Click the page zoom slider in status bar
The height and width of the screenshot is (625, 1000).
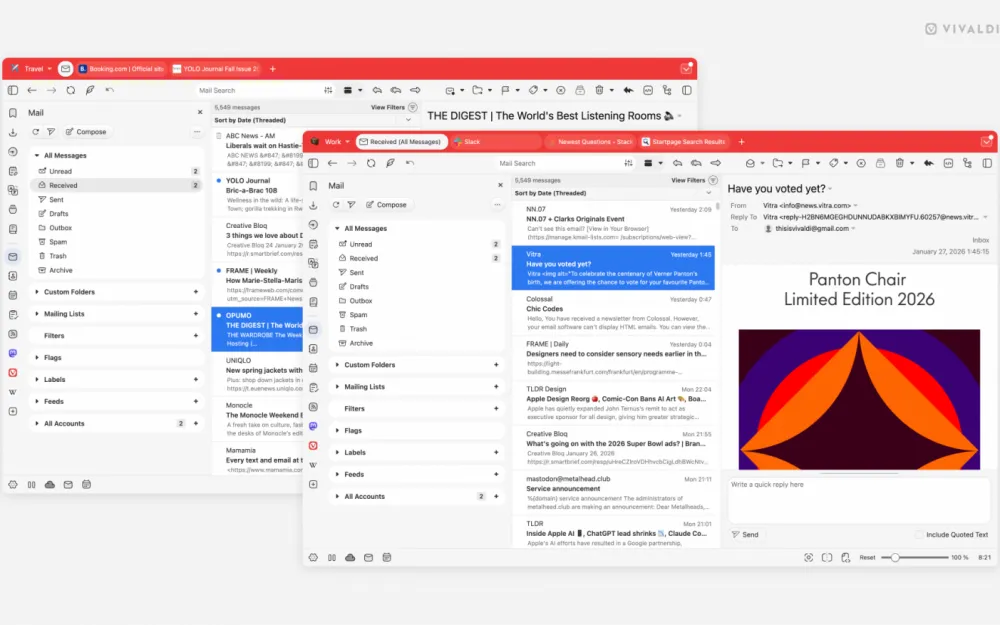tap(895, 557)
